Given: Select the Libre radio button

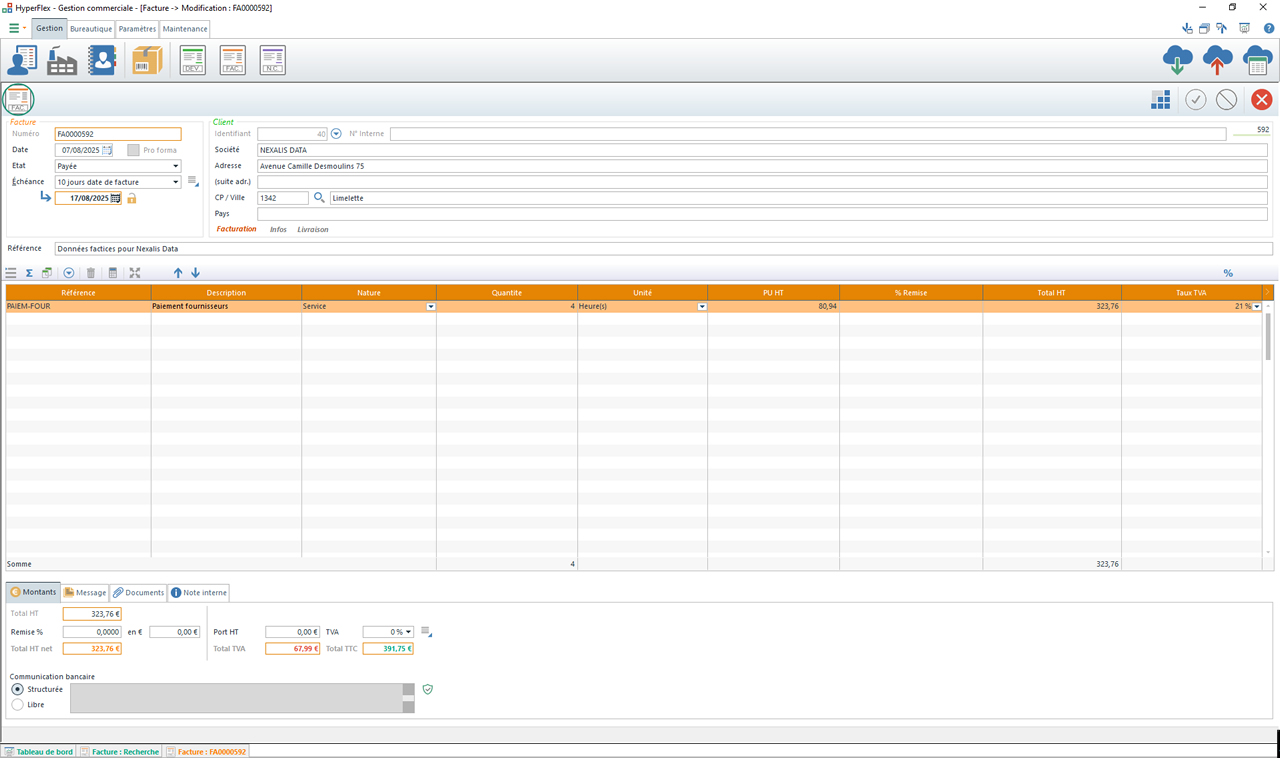Looking at the screenshot, I should (x=18, y=705).
